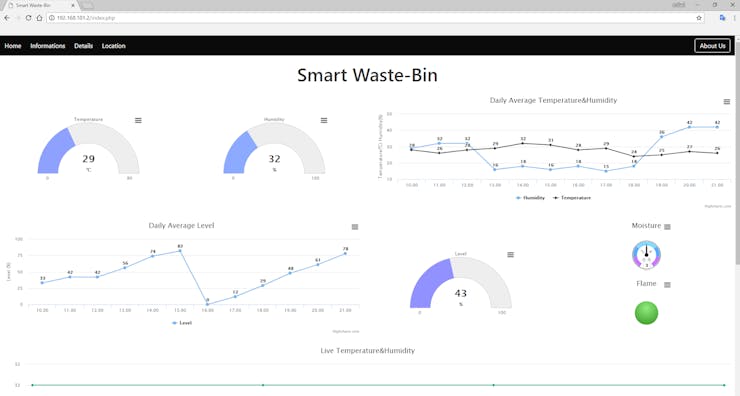The width and height of the screenshot is (740, 396).
Task: Click the About Us button
Action: 712,46
